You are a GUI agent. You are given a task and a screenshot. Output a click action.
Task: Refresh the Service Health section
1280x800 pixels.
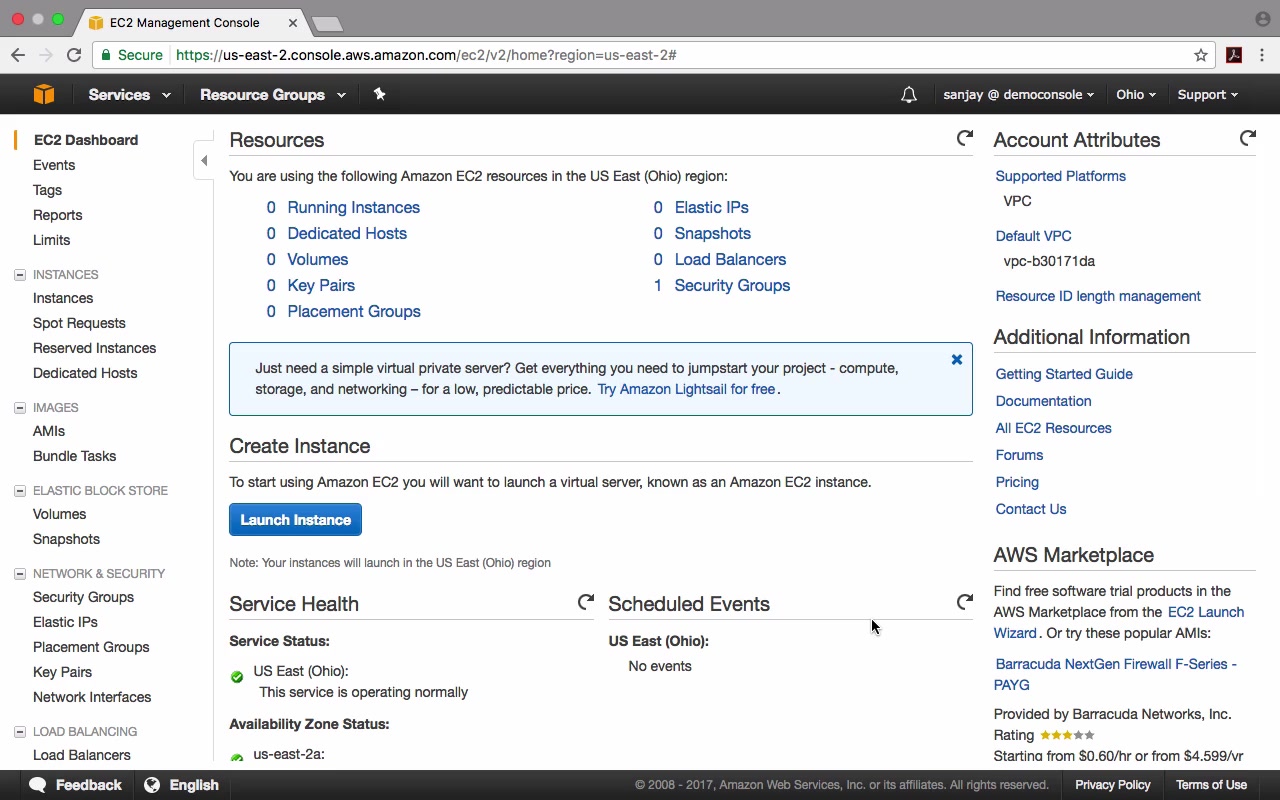pos(585,602)
